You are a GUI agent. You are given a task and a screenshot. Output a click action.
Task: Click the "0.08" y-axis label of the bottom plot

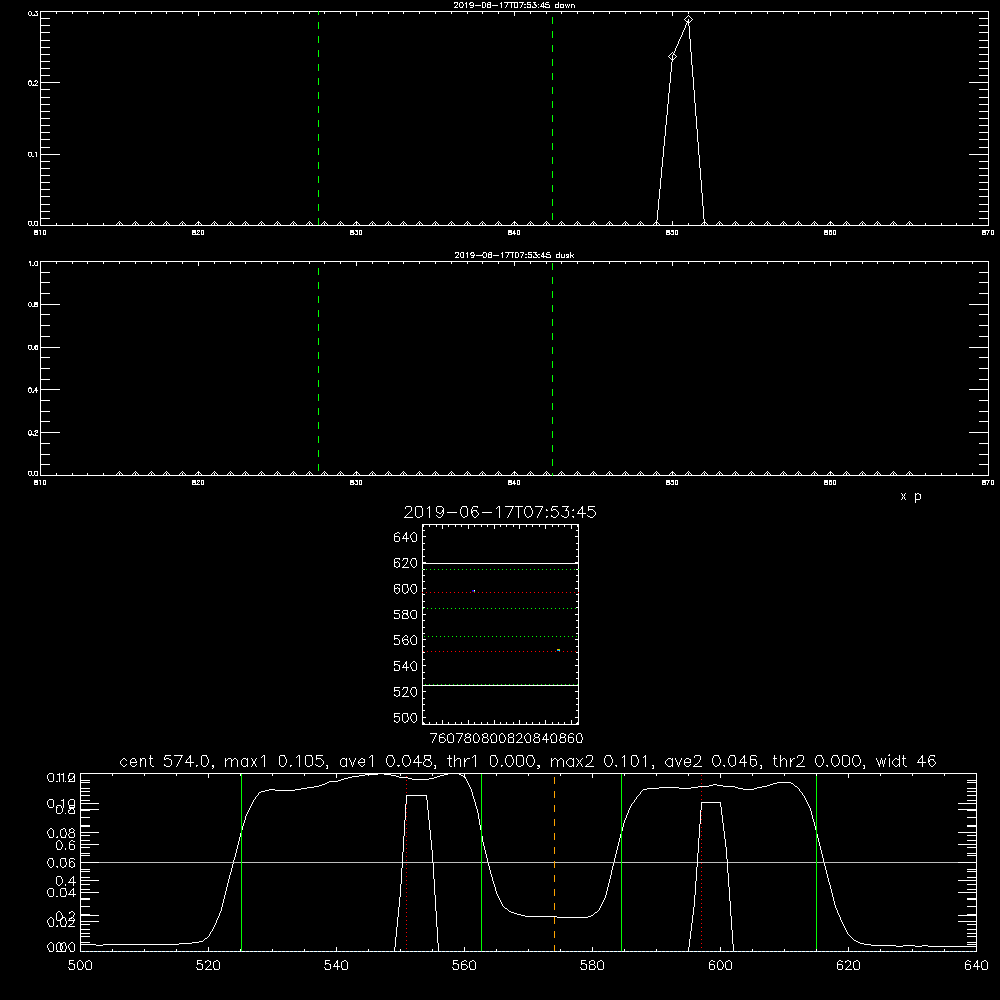[62, 833]
